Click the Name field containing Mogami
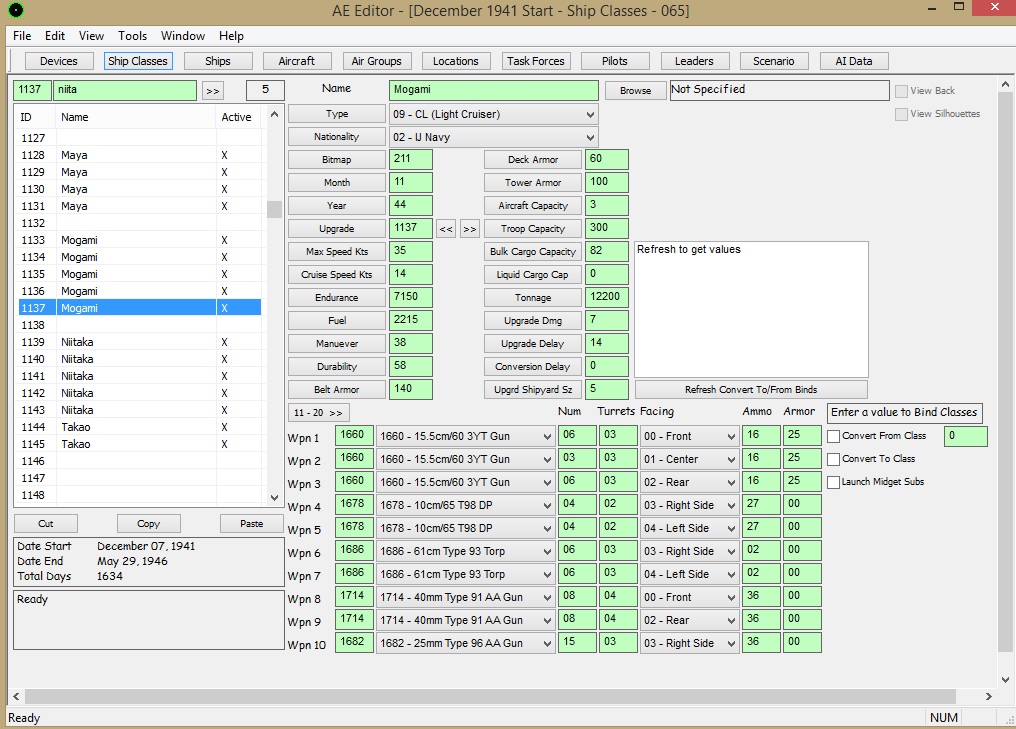The height and width of the screenshot is (729, 1016). click(x=493, y=90)
